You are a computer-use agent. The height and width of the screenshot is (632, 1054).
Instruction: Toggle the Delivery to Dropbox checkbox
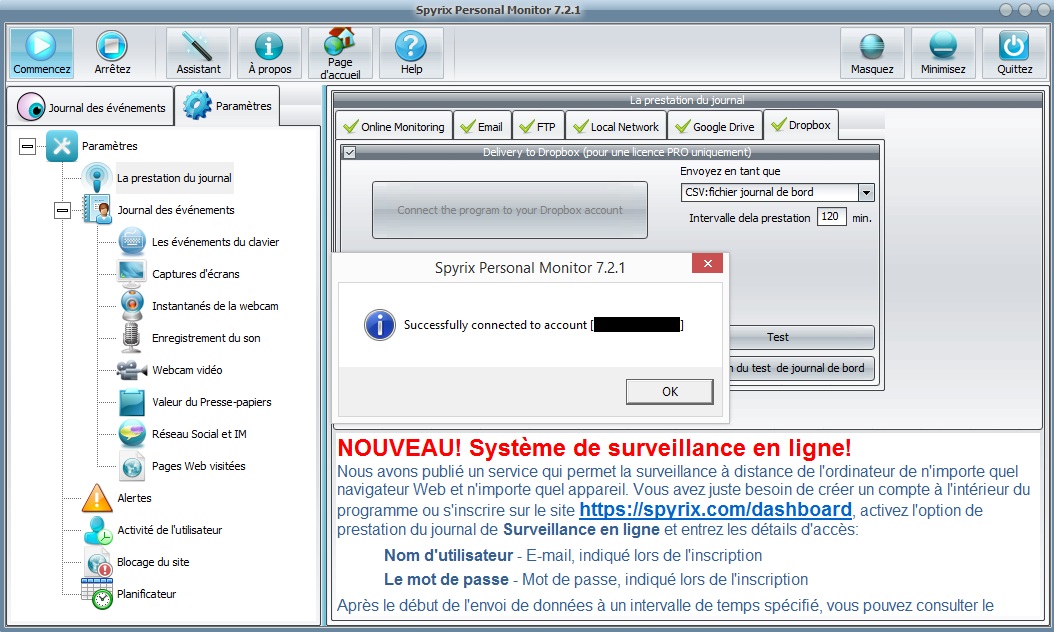(x=349, y=153)
